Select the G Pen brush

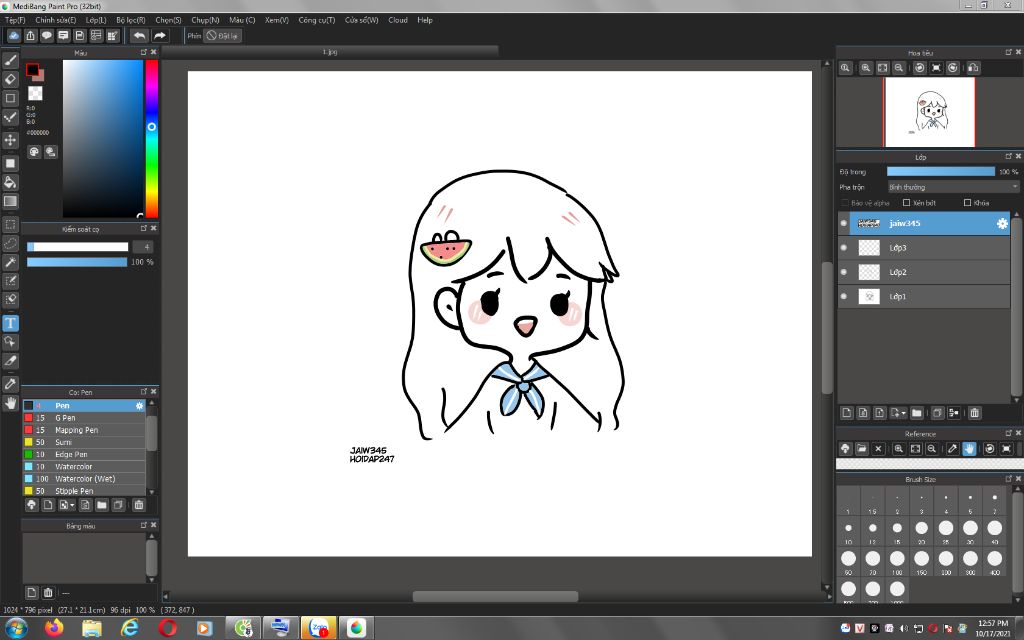(x=84, y=418)
